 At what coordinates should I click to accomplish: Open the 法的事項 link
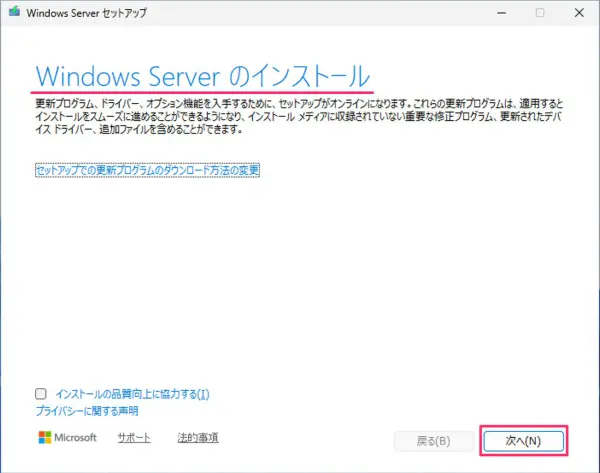[x=198, y=438]
